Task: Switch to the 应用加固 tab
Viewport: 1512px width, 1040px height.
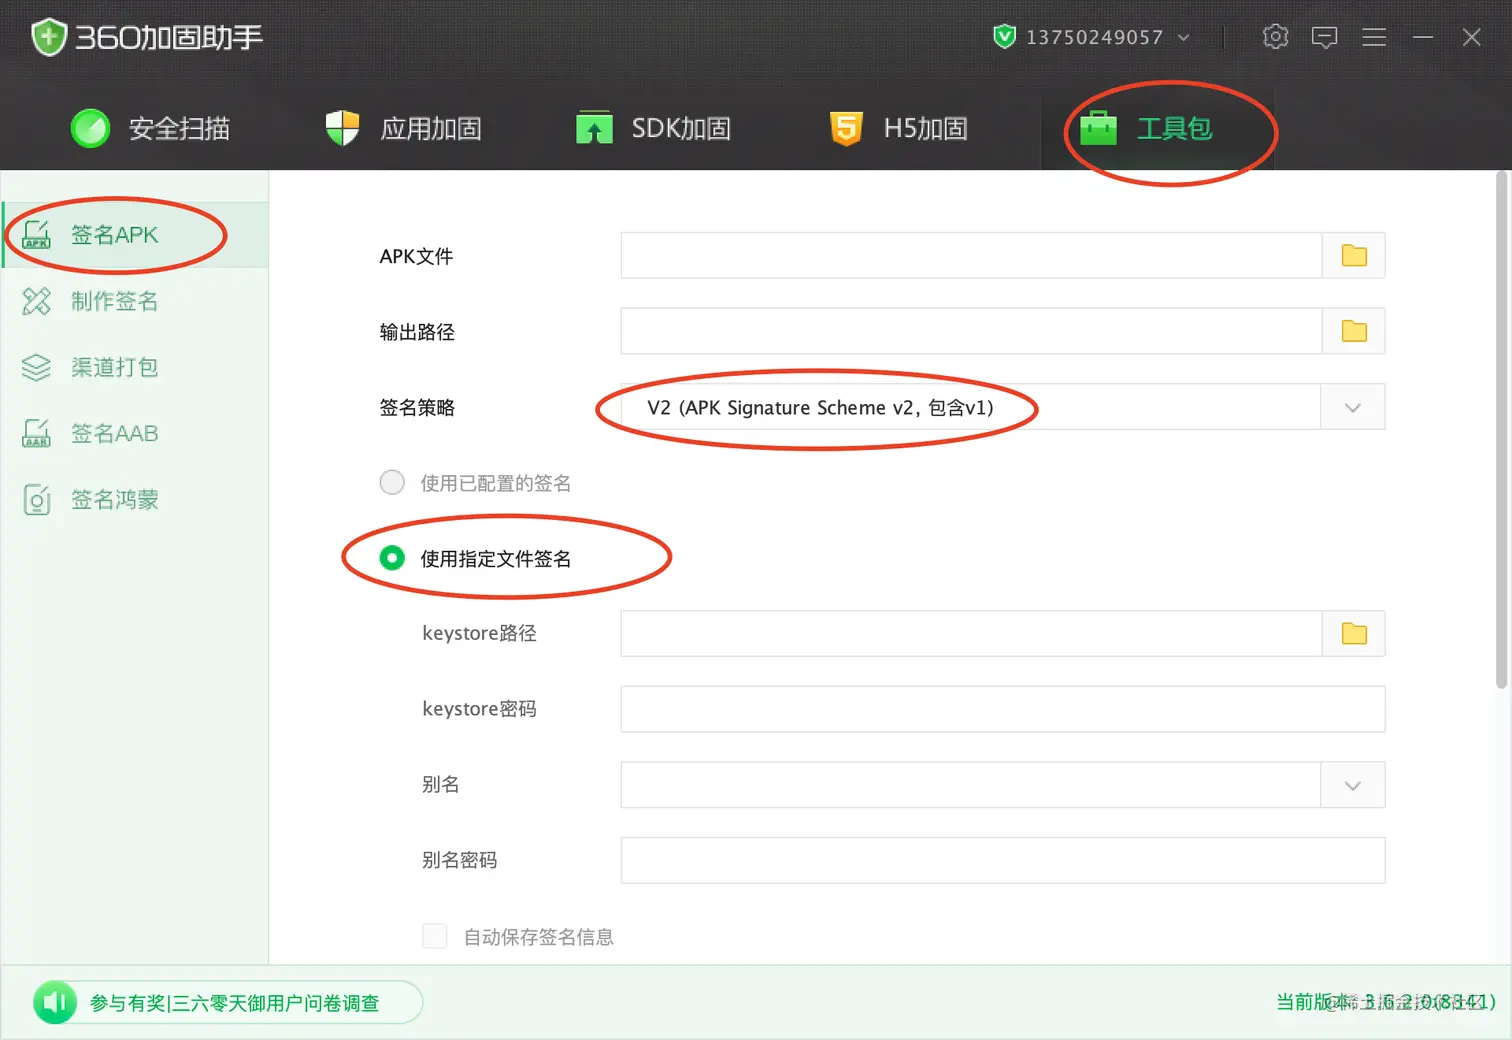Action: coord(404,129)
